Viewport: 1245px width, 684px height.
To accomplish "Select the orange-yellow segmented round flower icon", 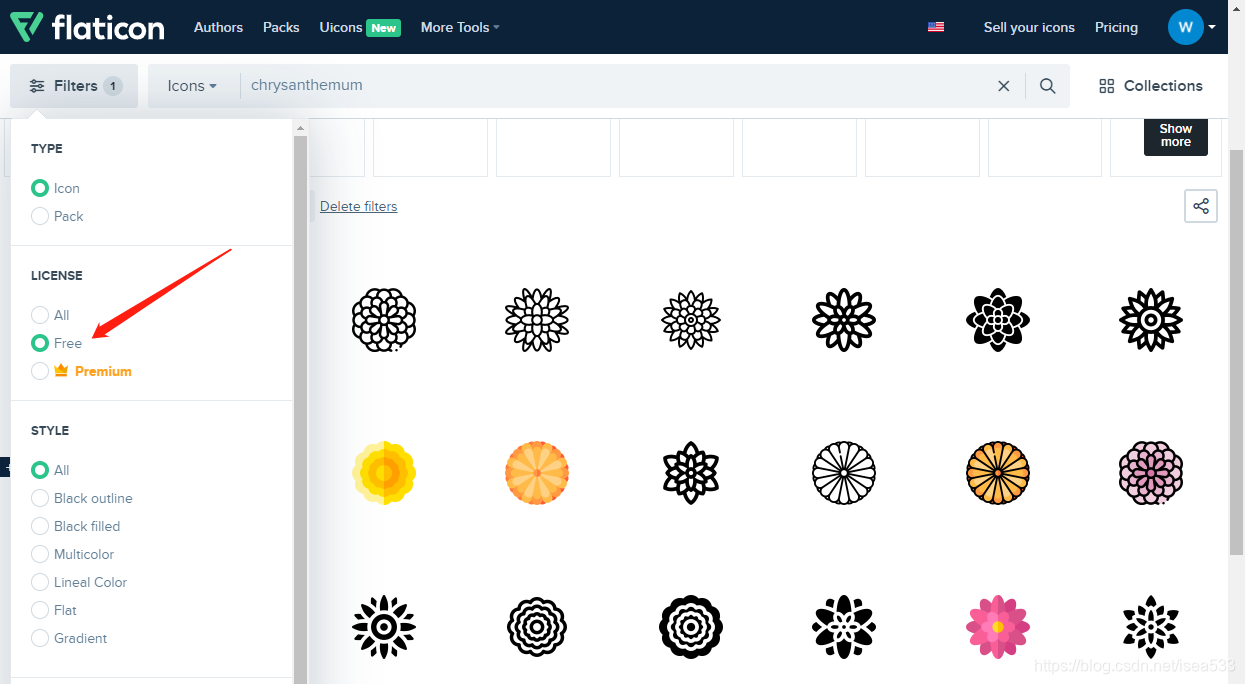I will pos(998,472).
